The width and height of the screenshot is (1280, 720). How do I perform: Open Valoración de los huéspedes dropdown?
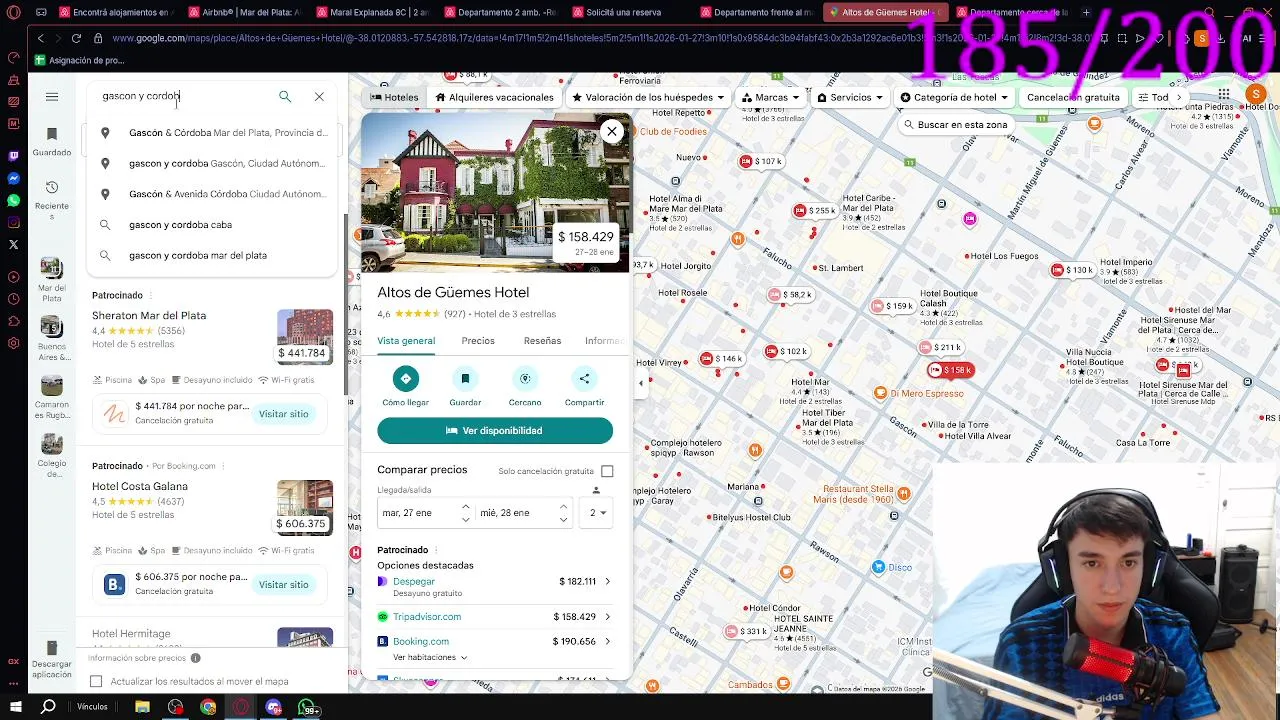click(x=648, y=98)
